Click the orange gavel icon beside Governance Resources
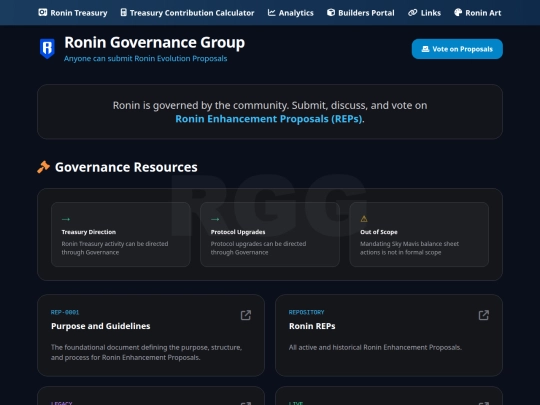Screen dimensions: 540x405 pyautogui.click(x=43, y=167)
